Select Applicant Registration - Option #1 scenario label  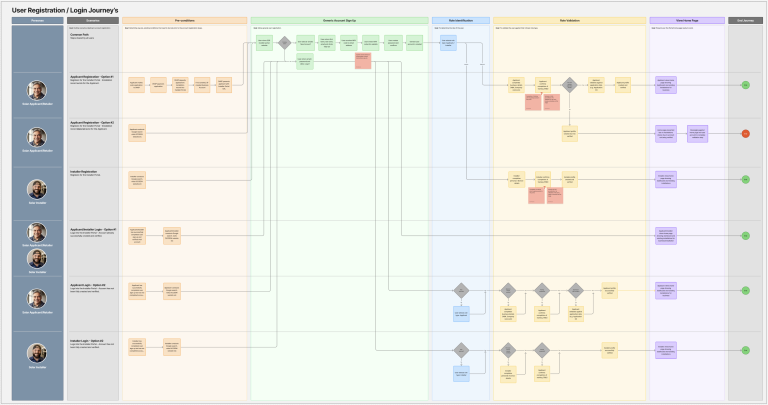[92, 77]
